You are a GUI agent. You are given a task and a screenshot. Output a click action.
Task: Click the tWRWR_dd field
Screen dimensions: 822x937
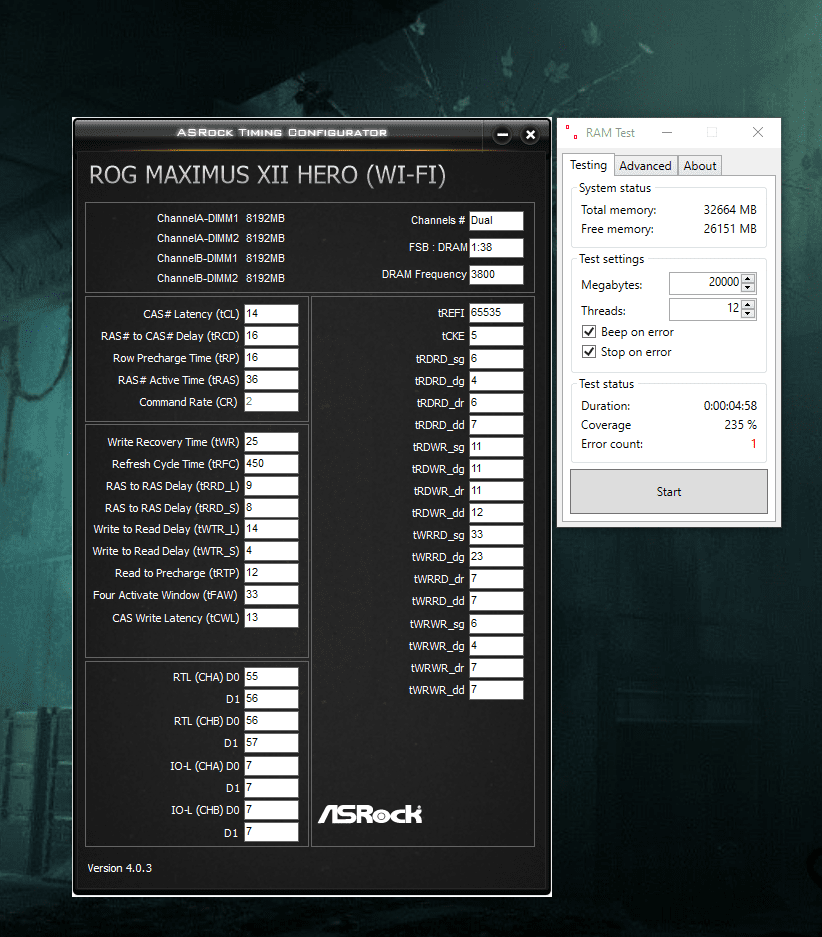[x=496, y=690]
